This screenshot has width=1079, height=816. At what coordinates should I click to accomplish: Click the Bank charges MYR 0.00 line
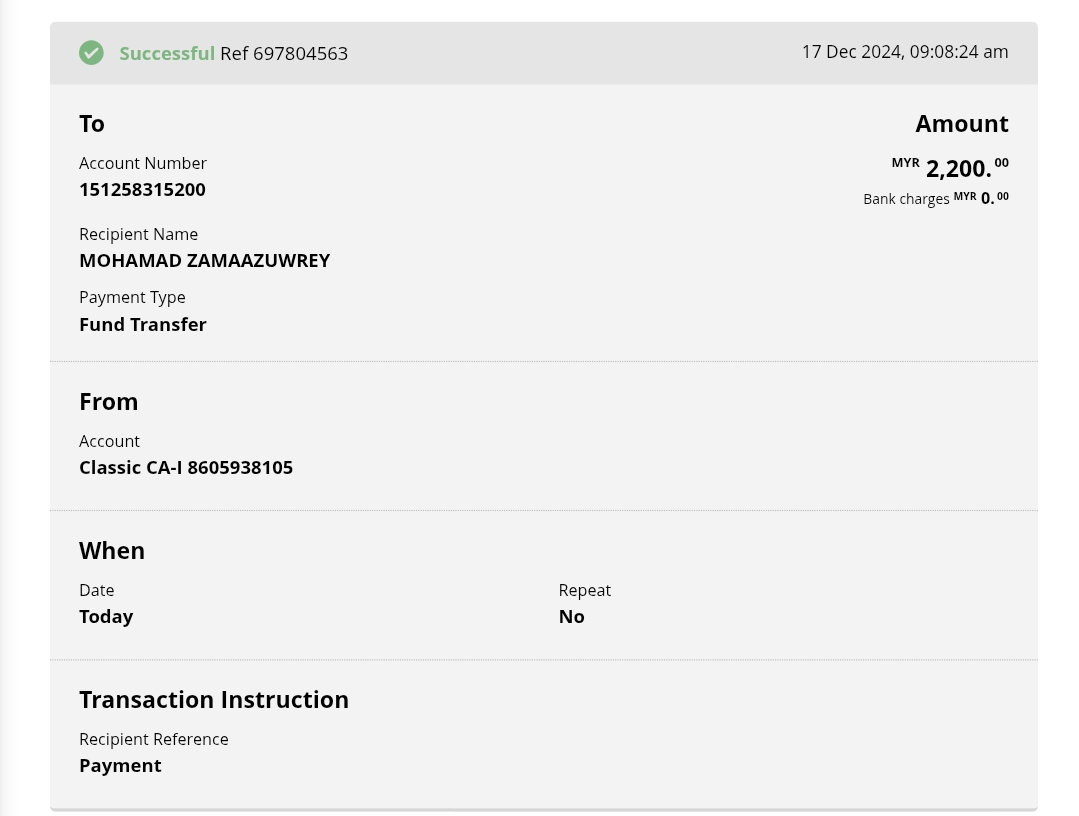[935, 198]
